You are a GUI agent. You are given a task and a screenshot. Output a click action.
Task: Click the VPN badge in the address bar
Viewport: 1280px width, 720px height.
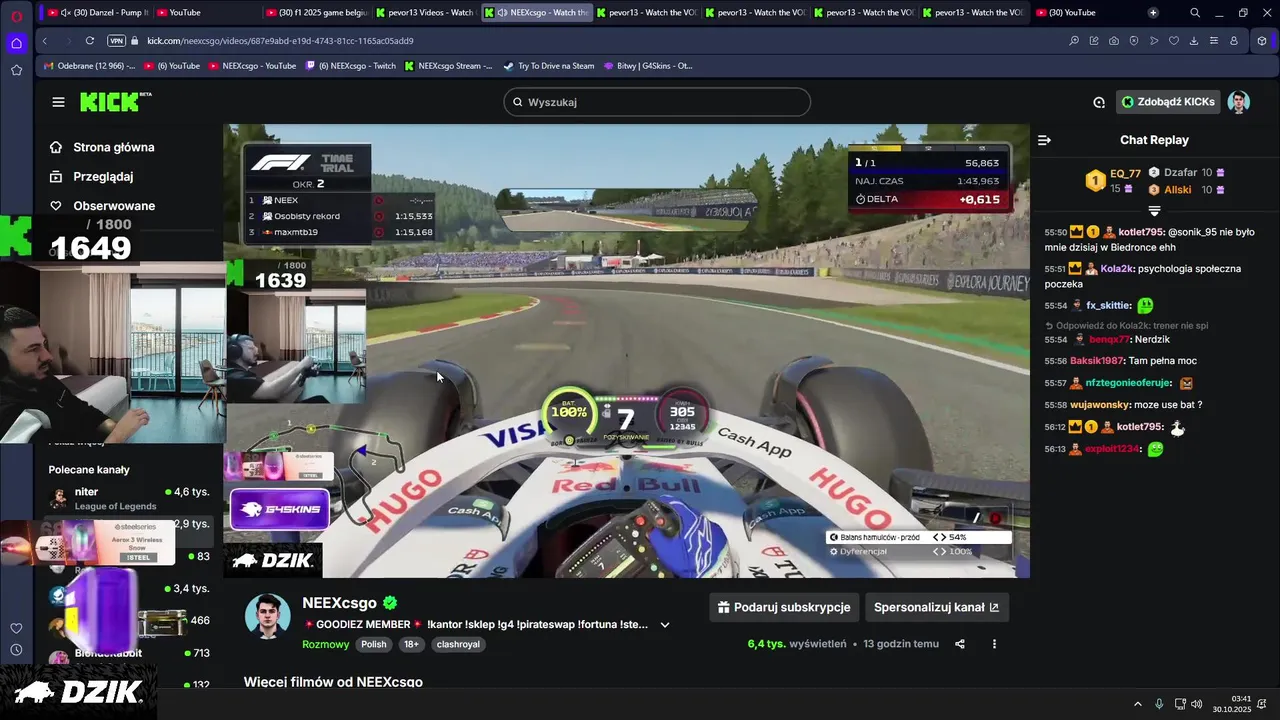pos(116,41)
